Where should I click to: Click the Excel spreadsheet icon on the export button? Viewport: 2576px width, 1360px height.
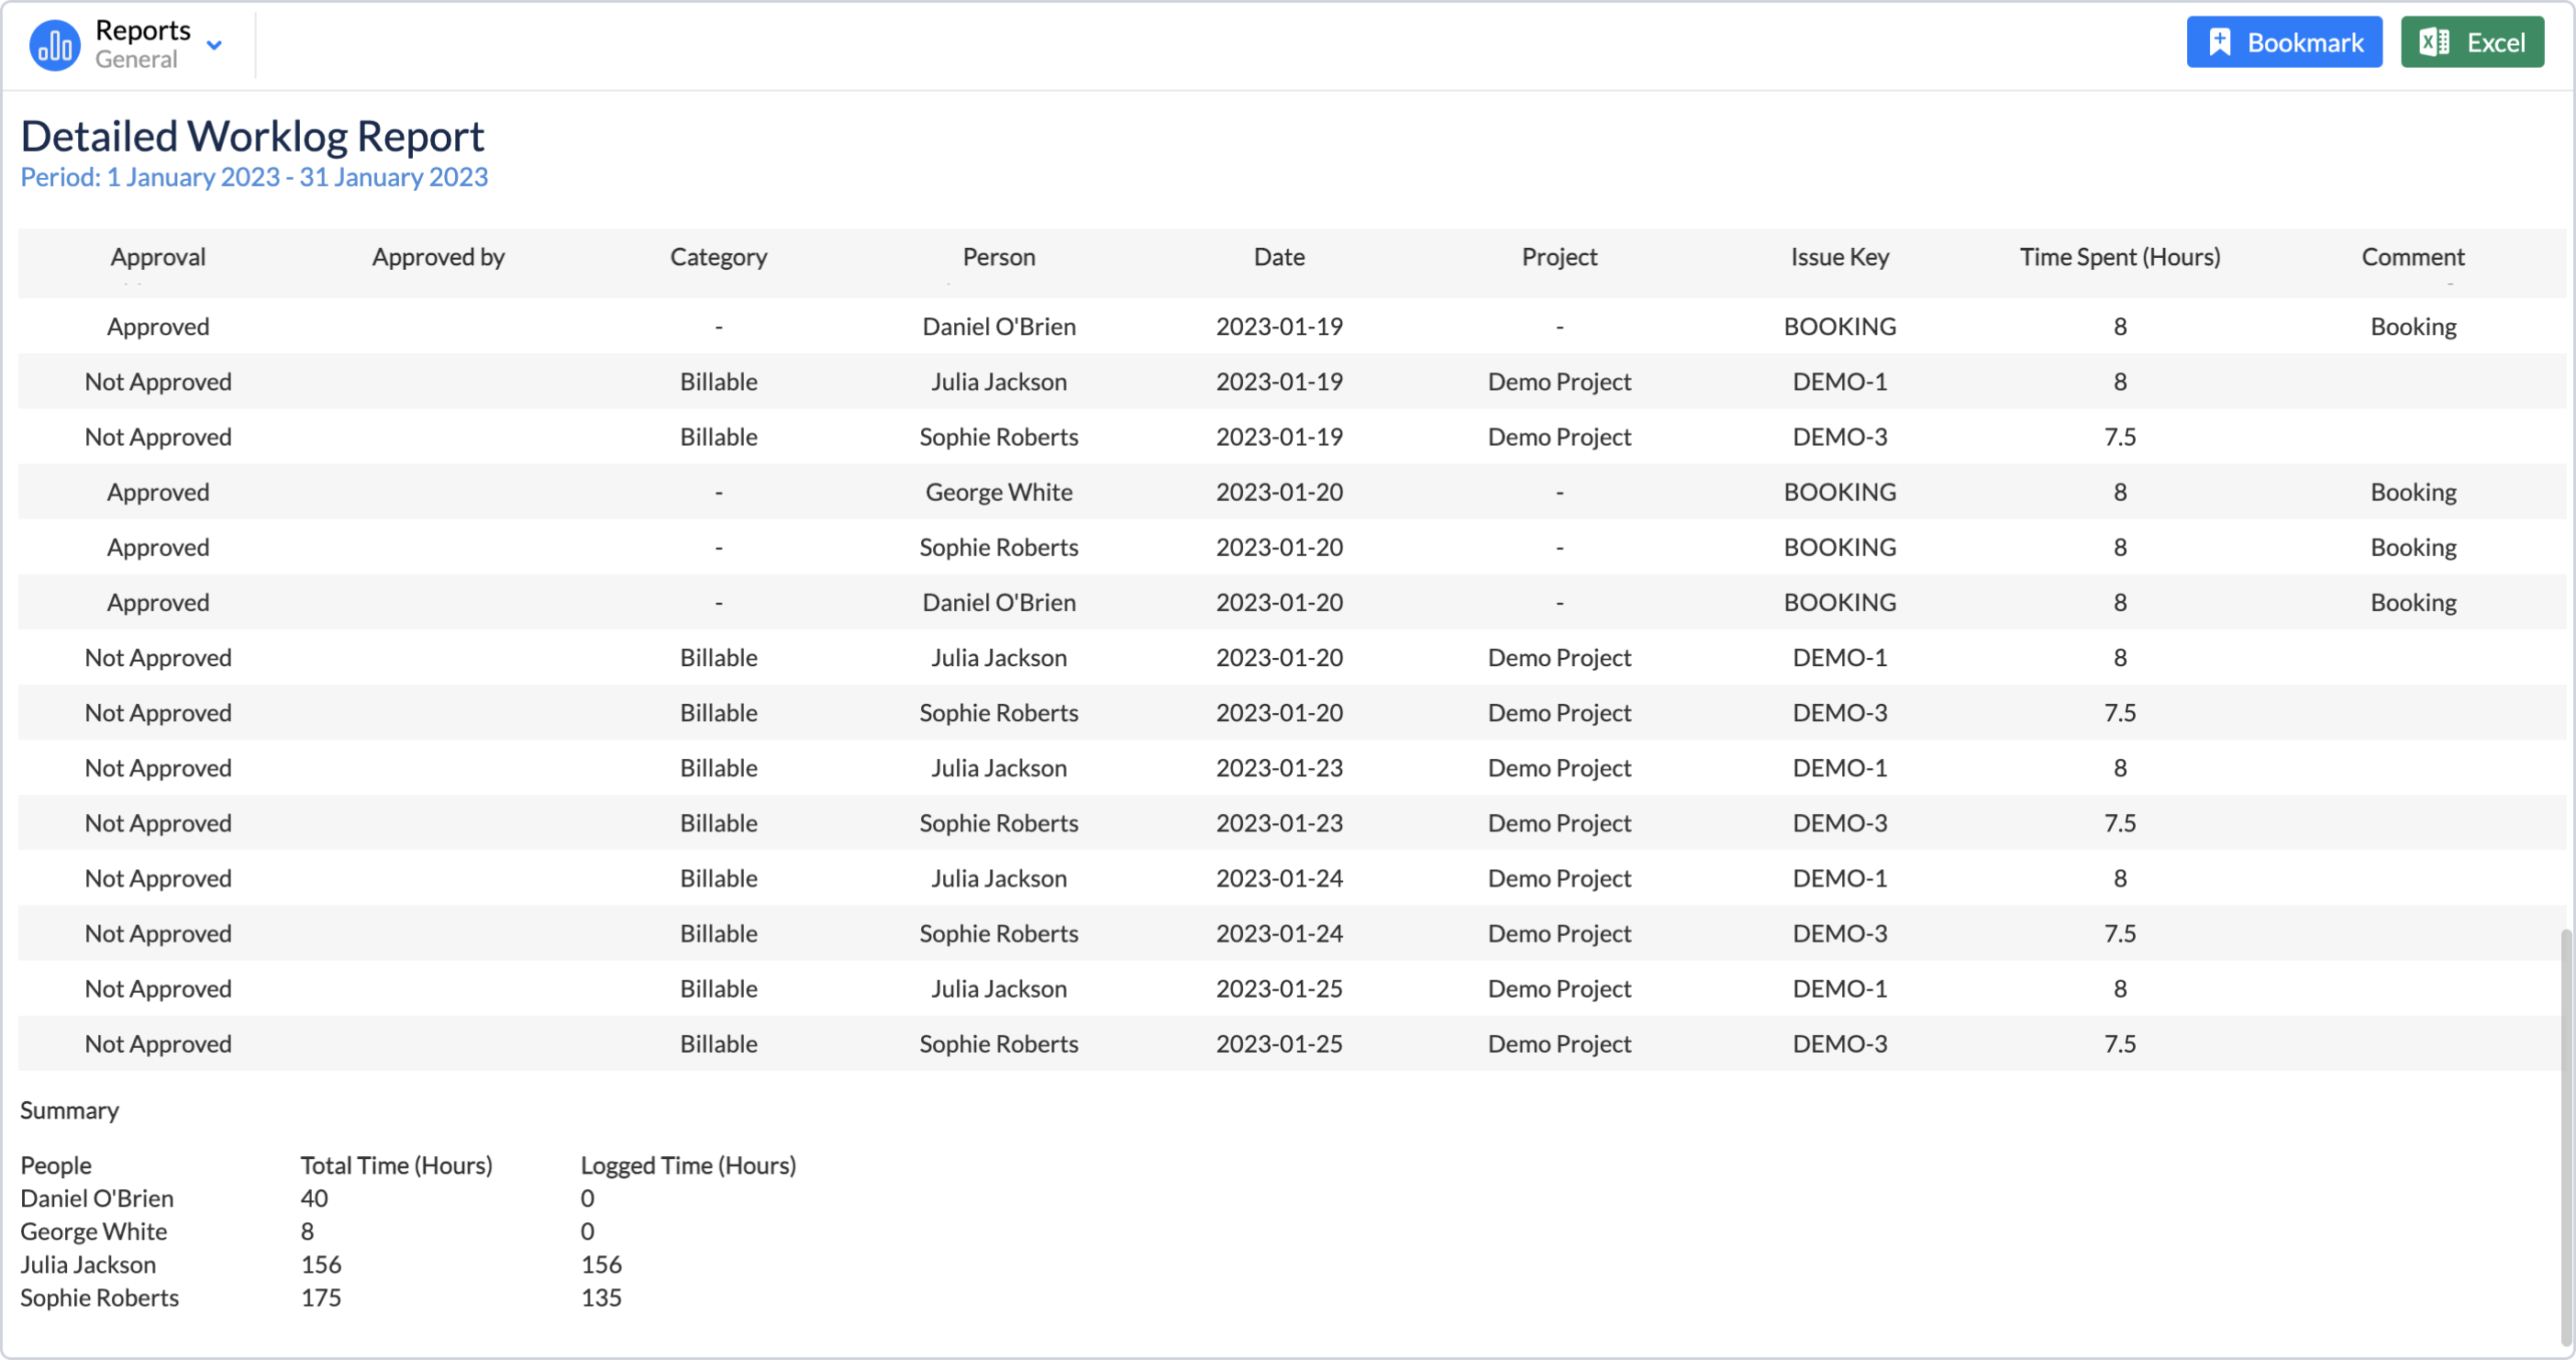(2434, 41)
